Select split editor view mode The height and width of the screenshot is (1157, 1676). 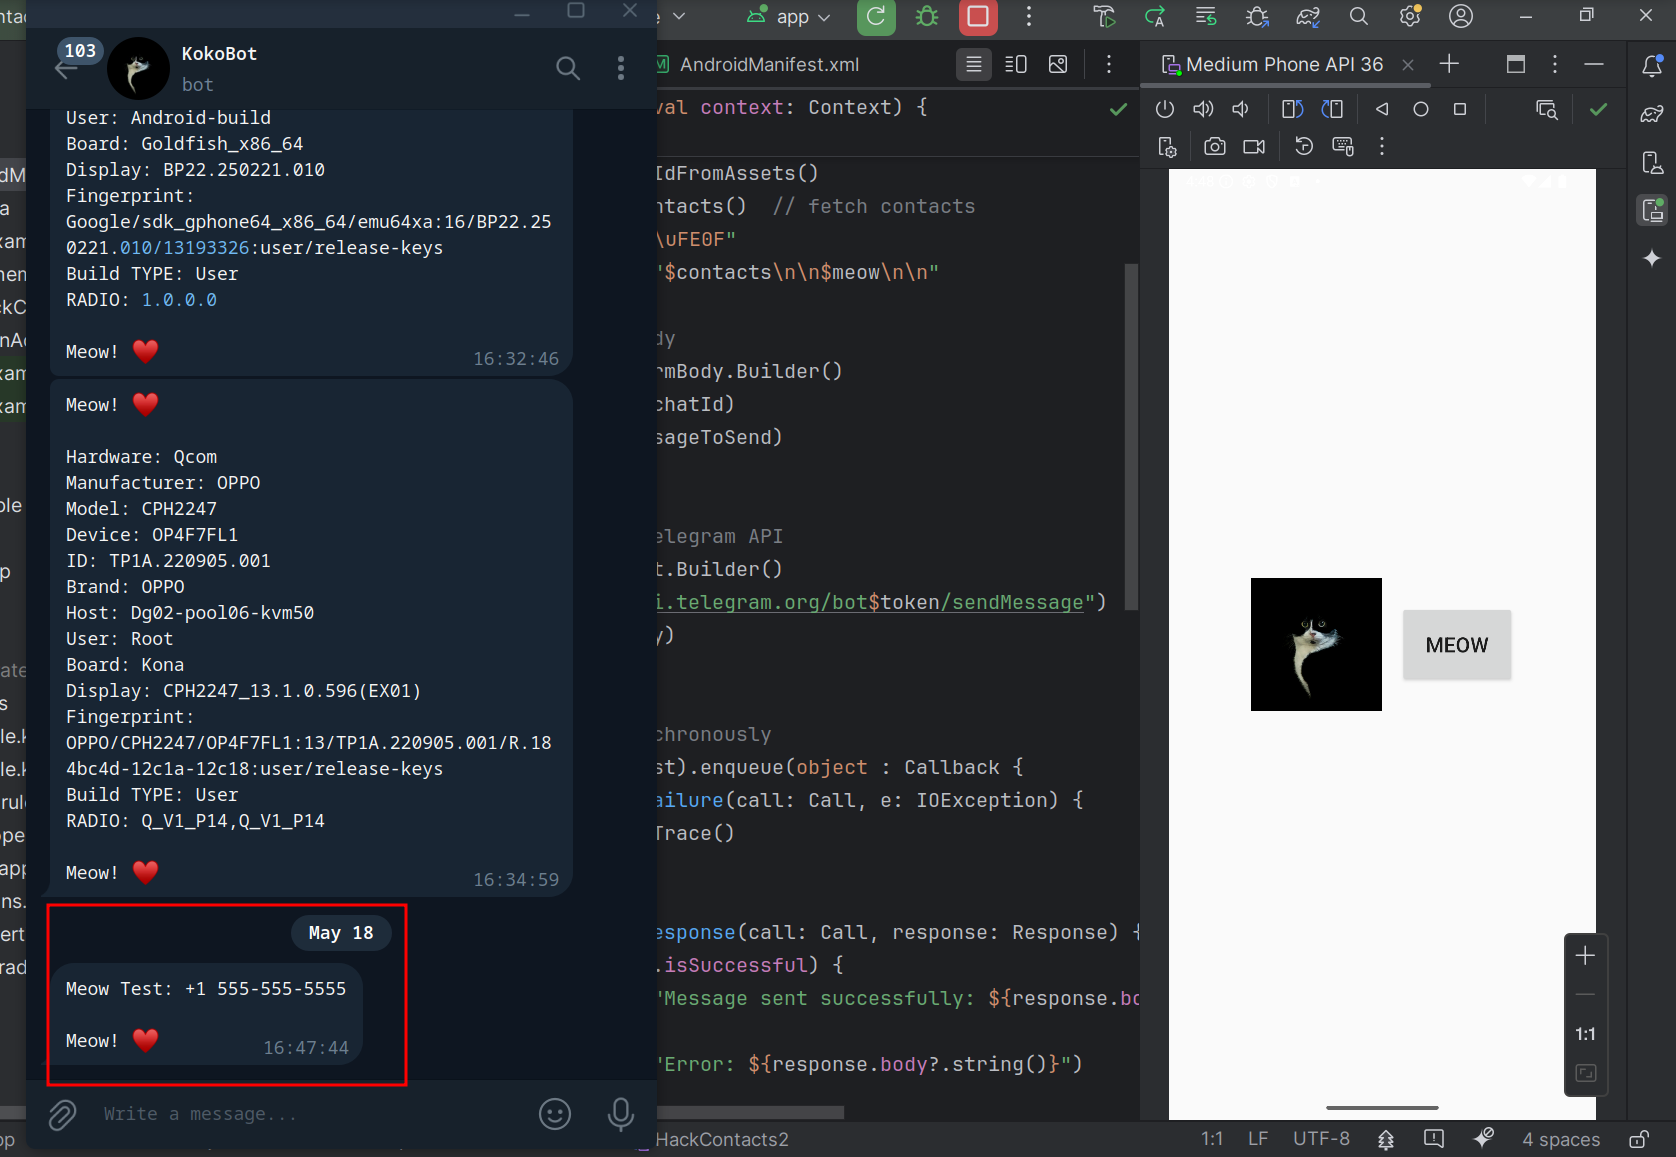(x=1015, y=65)
